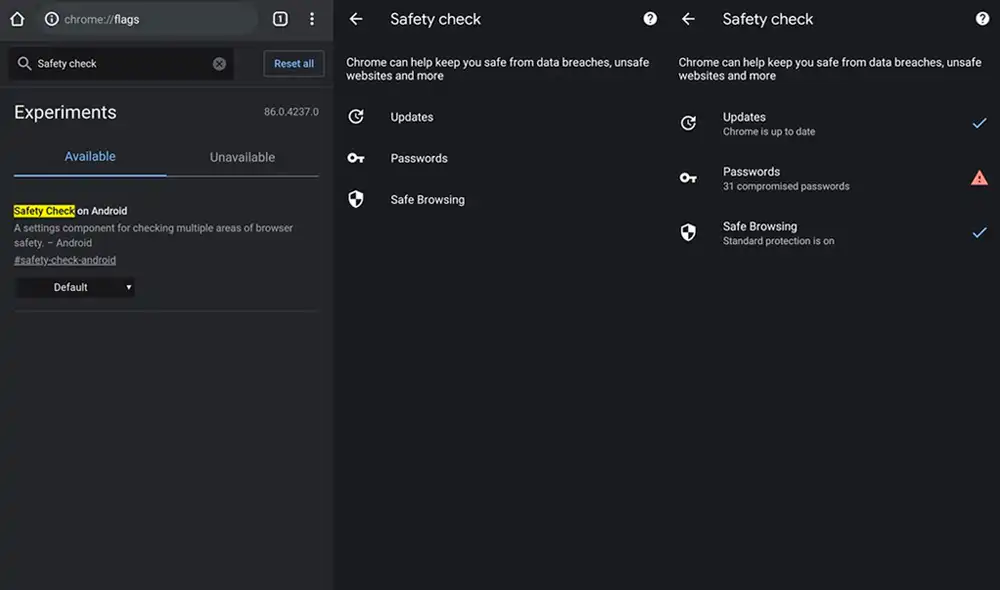Click the help question mark on Safety check
Viewport: 1000px width, 590px height.
[651, 18]
